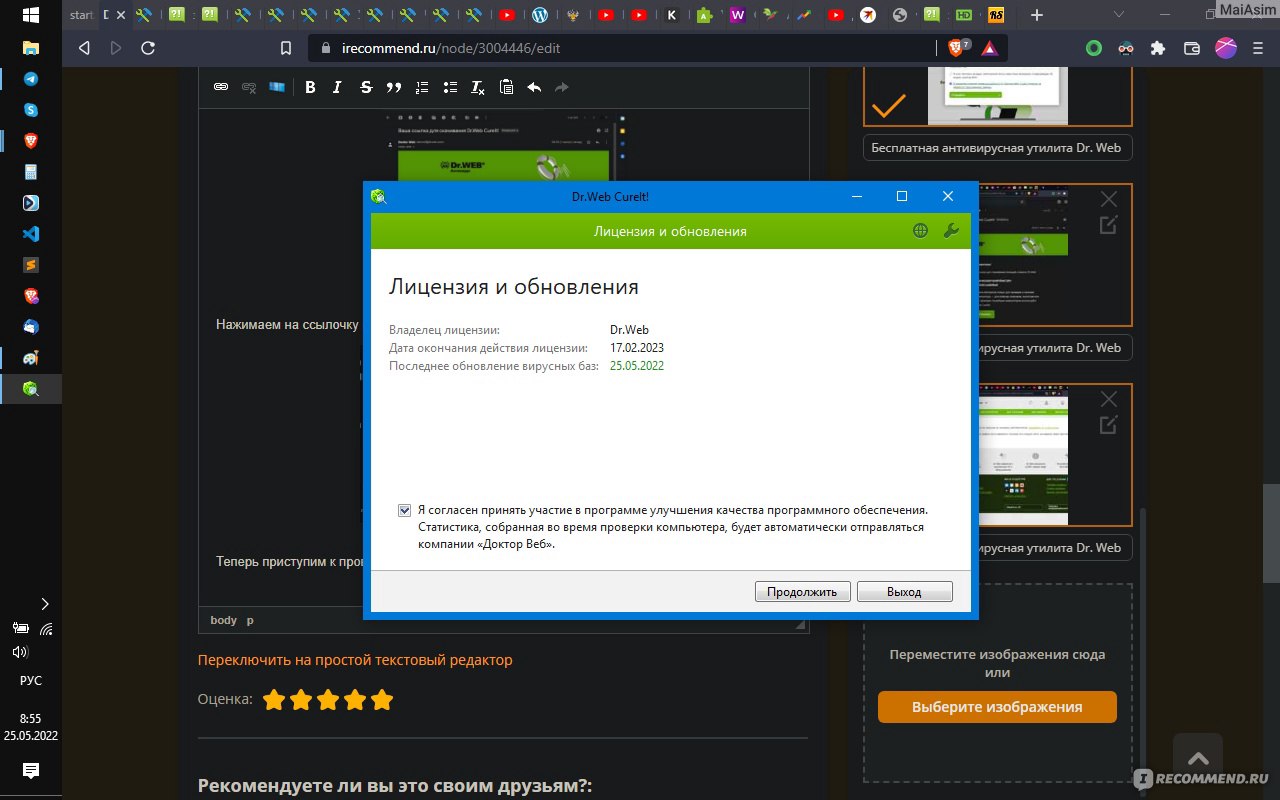Click Переключить на простой текстовый редактор link

pyautogui.click(x=355, y=660)
